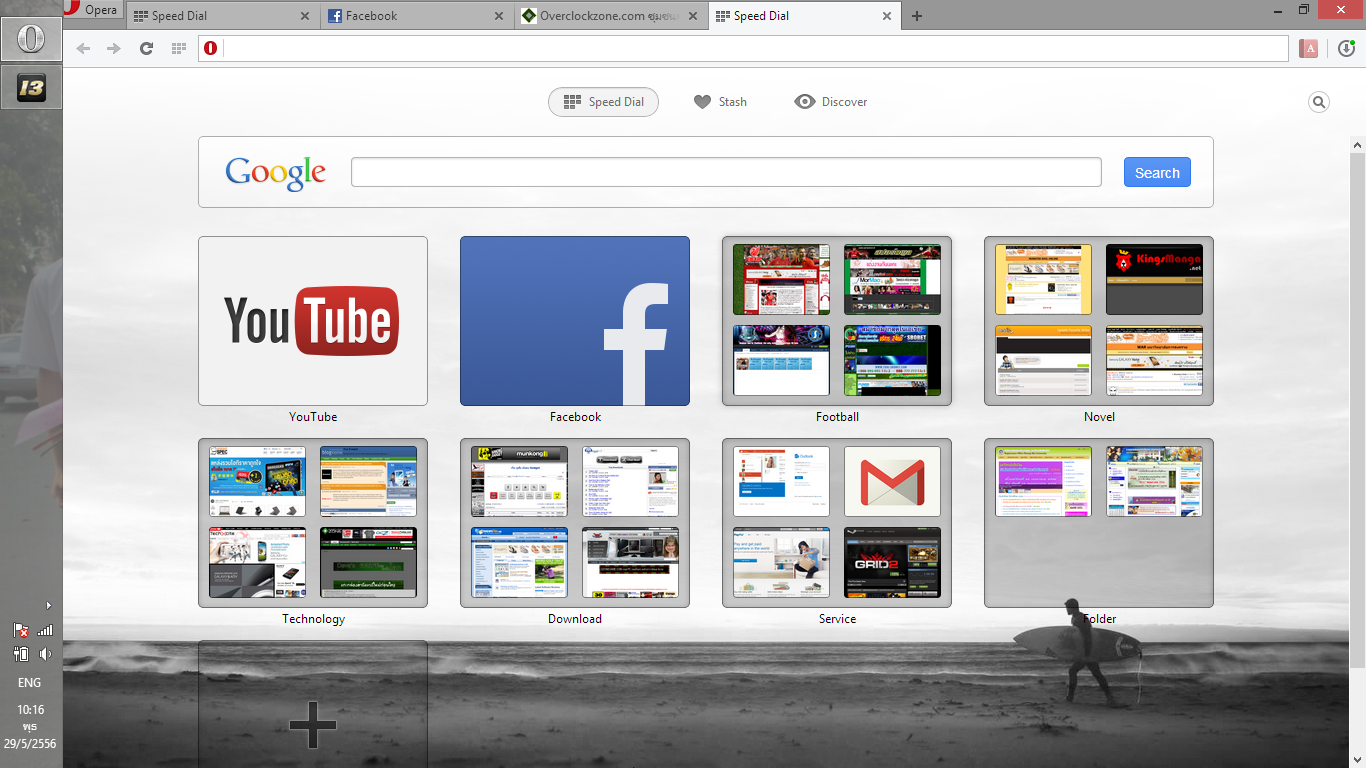Open the Service folder
This screenshot has height=768, width=1366.
837,523
